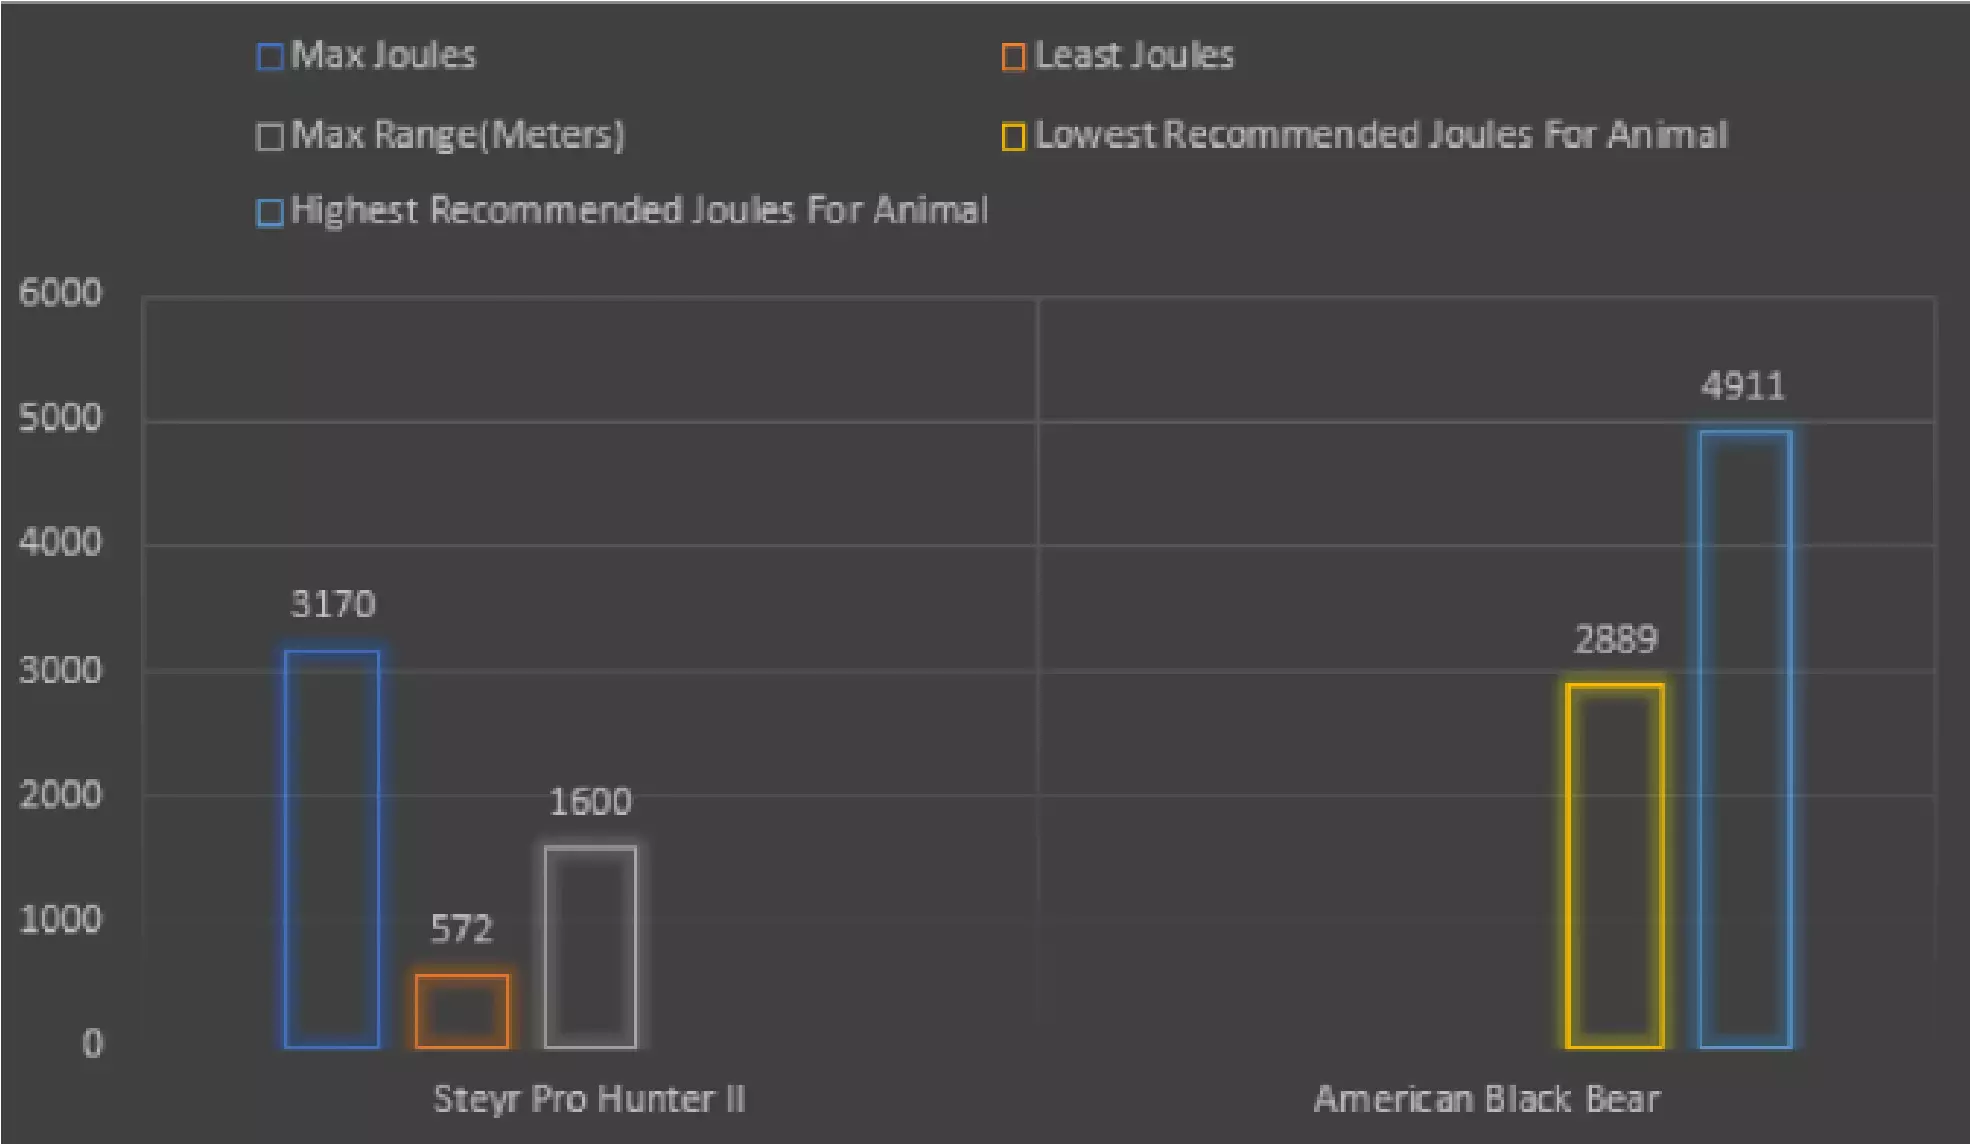Click the Least Joules orange legend swatch
This screenshot has width=1970, height=1144.
coord(1013,57)
